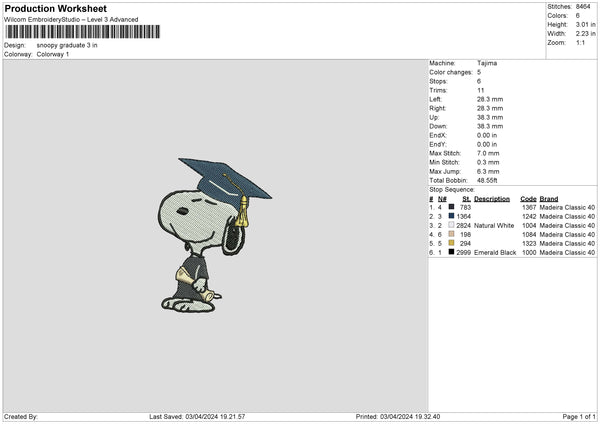Click the Stitches value '8464'
This screenshot has width=600, height=424.
[x=583, y=7]
